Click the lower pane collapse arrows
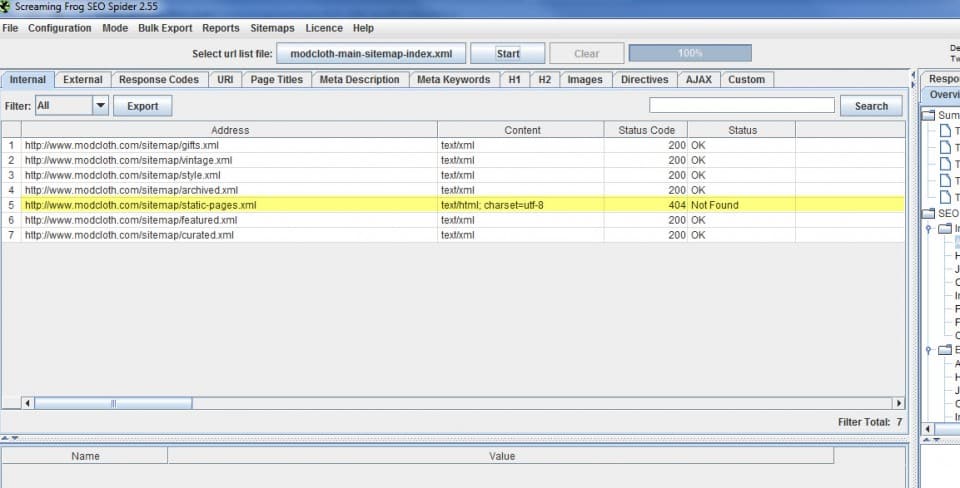This screenshot has width=960, height=488. [10, 438]
